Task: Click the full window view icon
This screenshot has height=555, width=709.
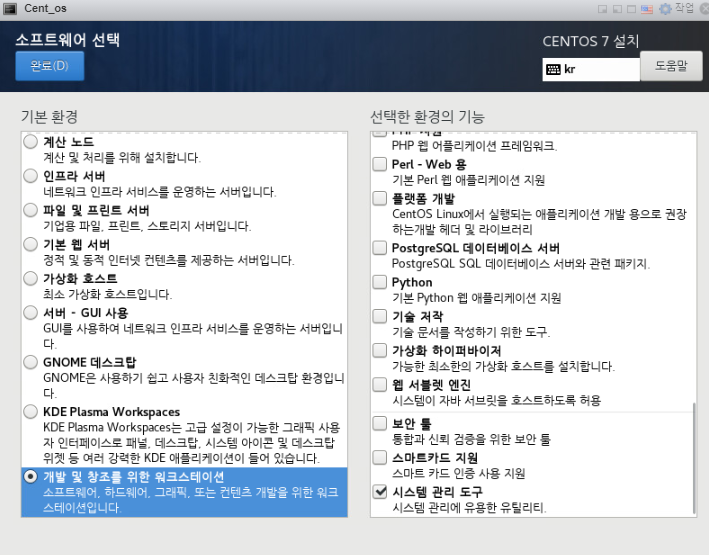Action: click(632, 9)
